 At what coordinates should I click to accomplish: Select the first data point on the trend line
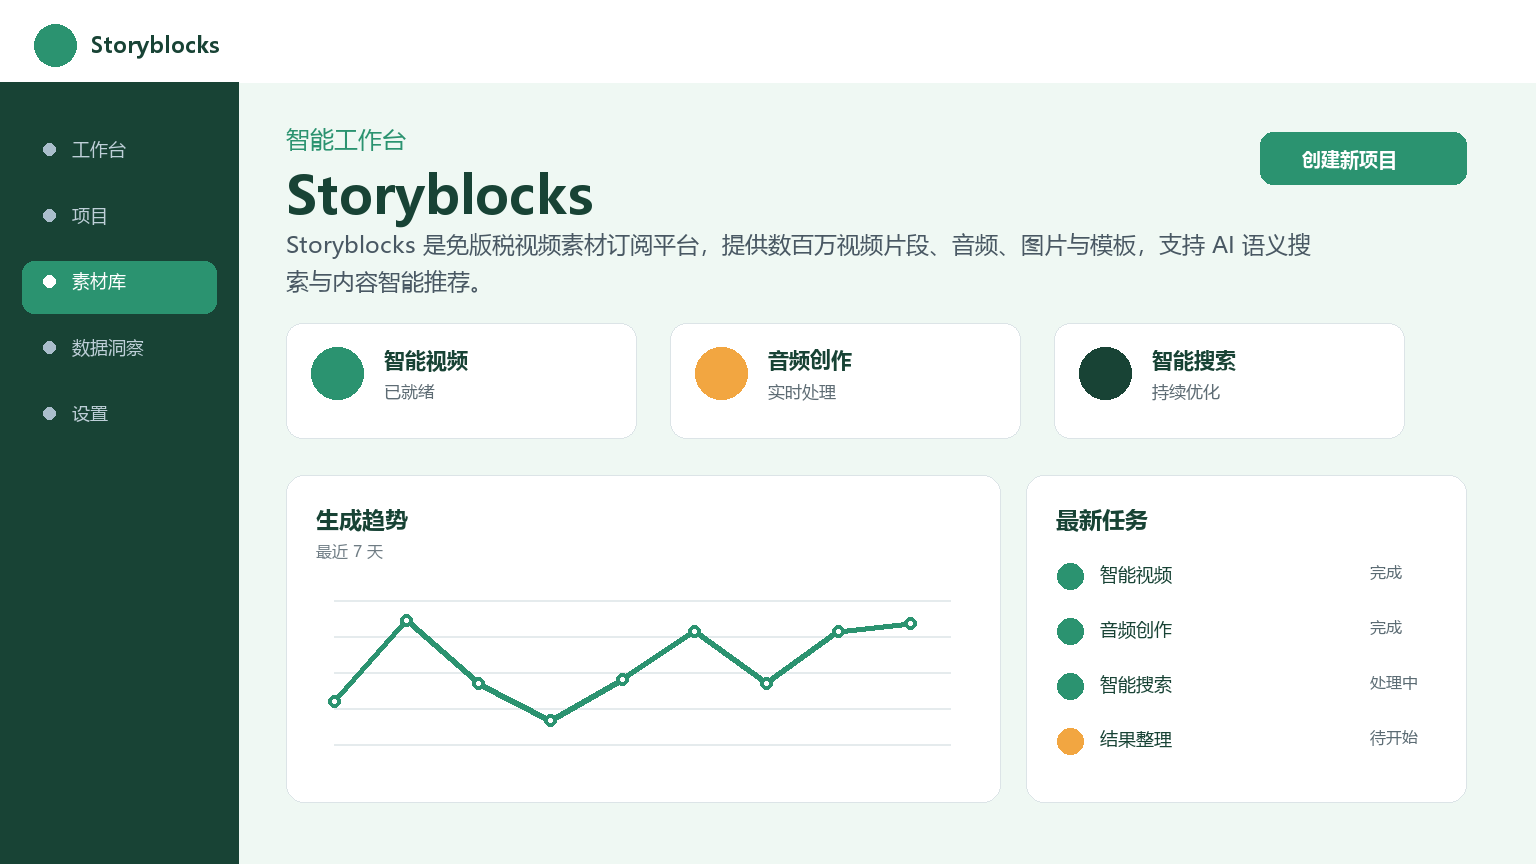click(x=335, y=701)
